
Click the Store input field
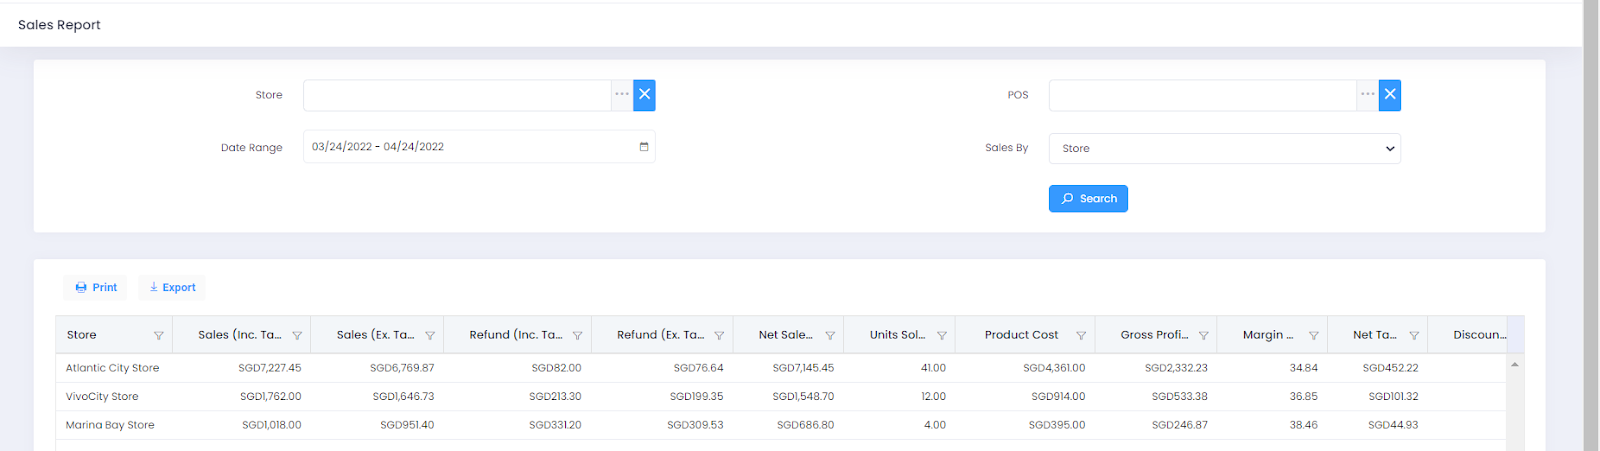(x=457, y=95)
